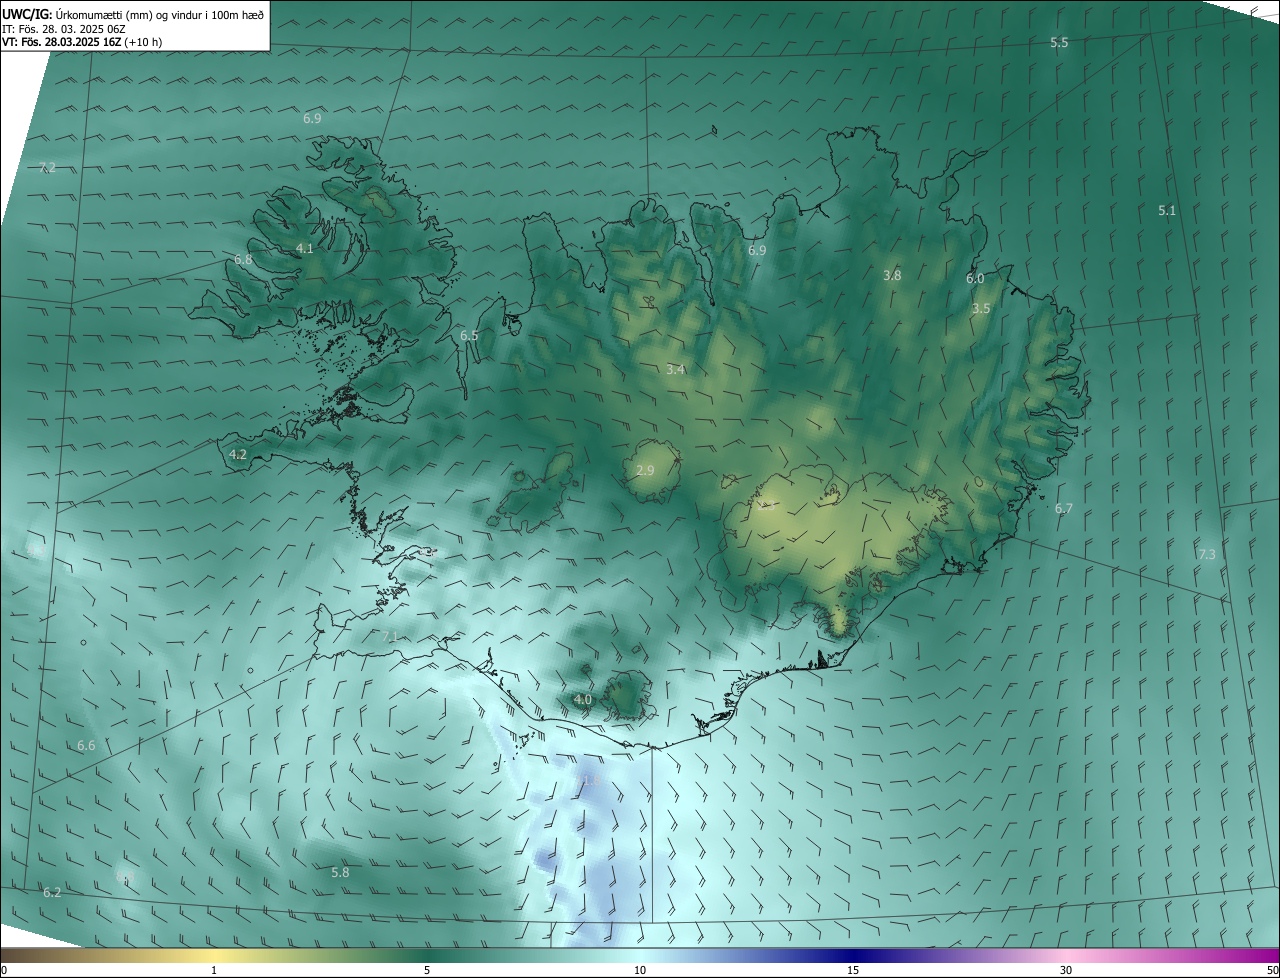Click the 0 tick on the colour scale
The image size is (1280, 978).
pos(4,970)
